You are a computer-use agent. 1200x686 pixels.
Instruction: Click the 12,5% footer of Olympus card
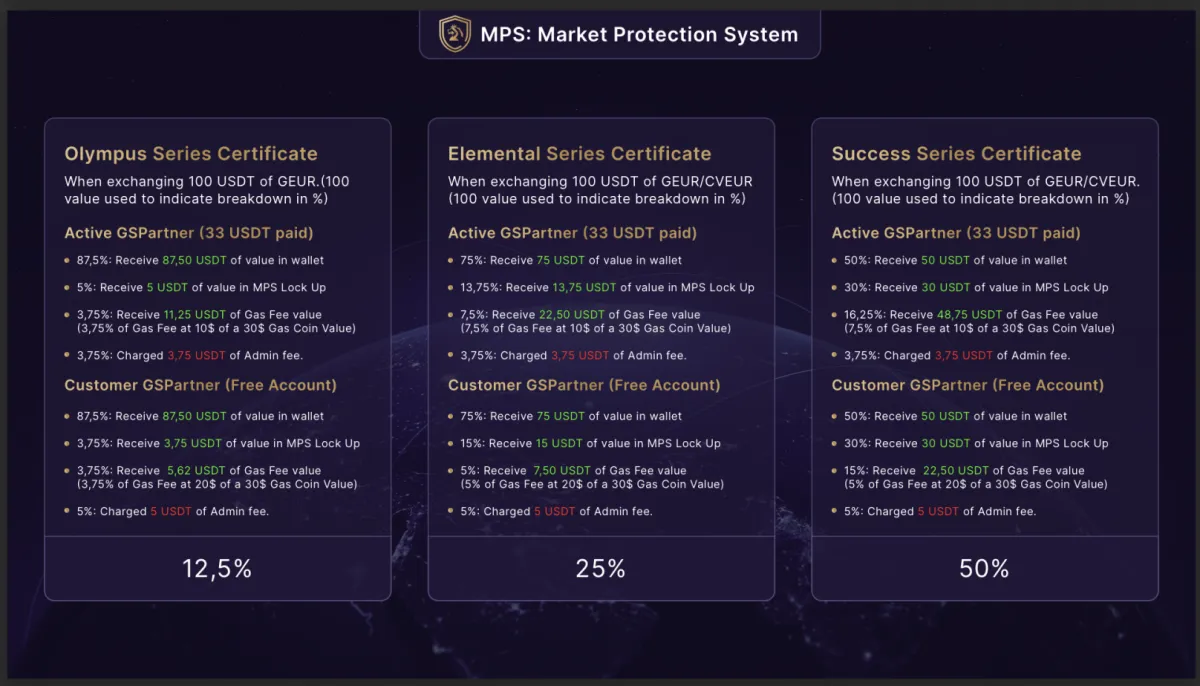217,569
